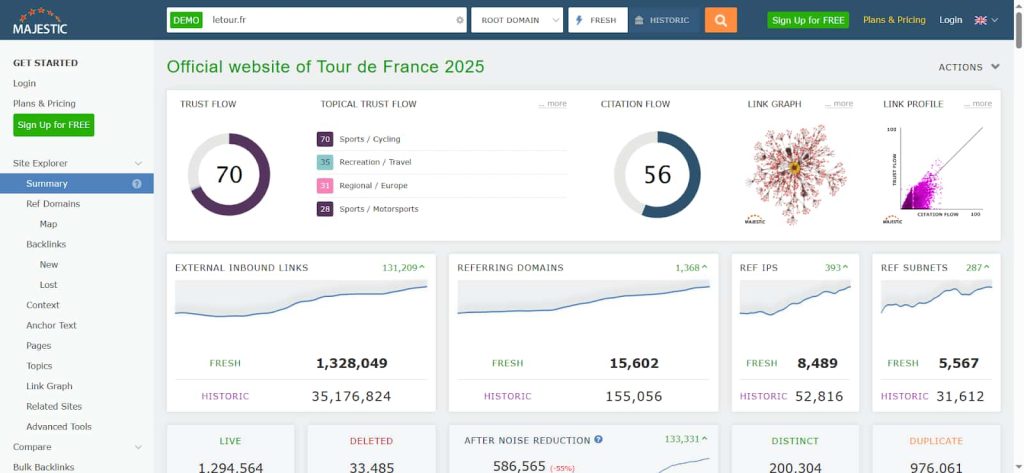This screenshot has width=1024, height=473.
Task: Click the orange search magnifier button
Action: pos(721,20)
